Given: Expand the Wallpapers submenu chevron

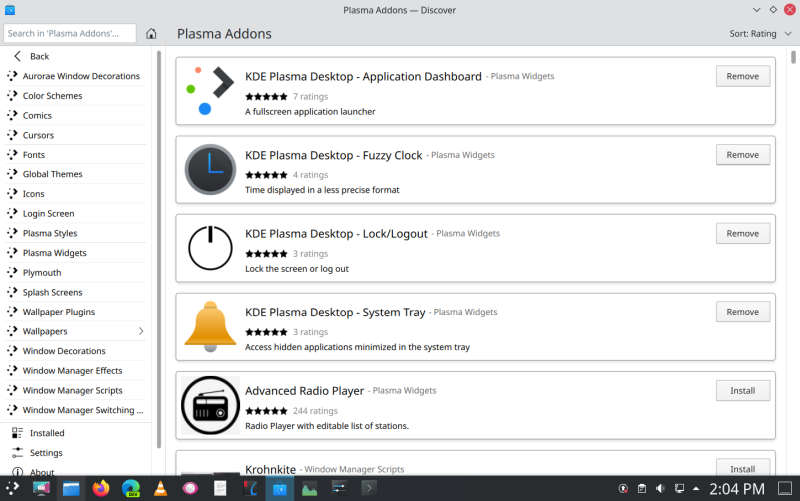Looking at the screenshot, I should coord(141,331).
